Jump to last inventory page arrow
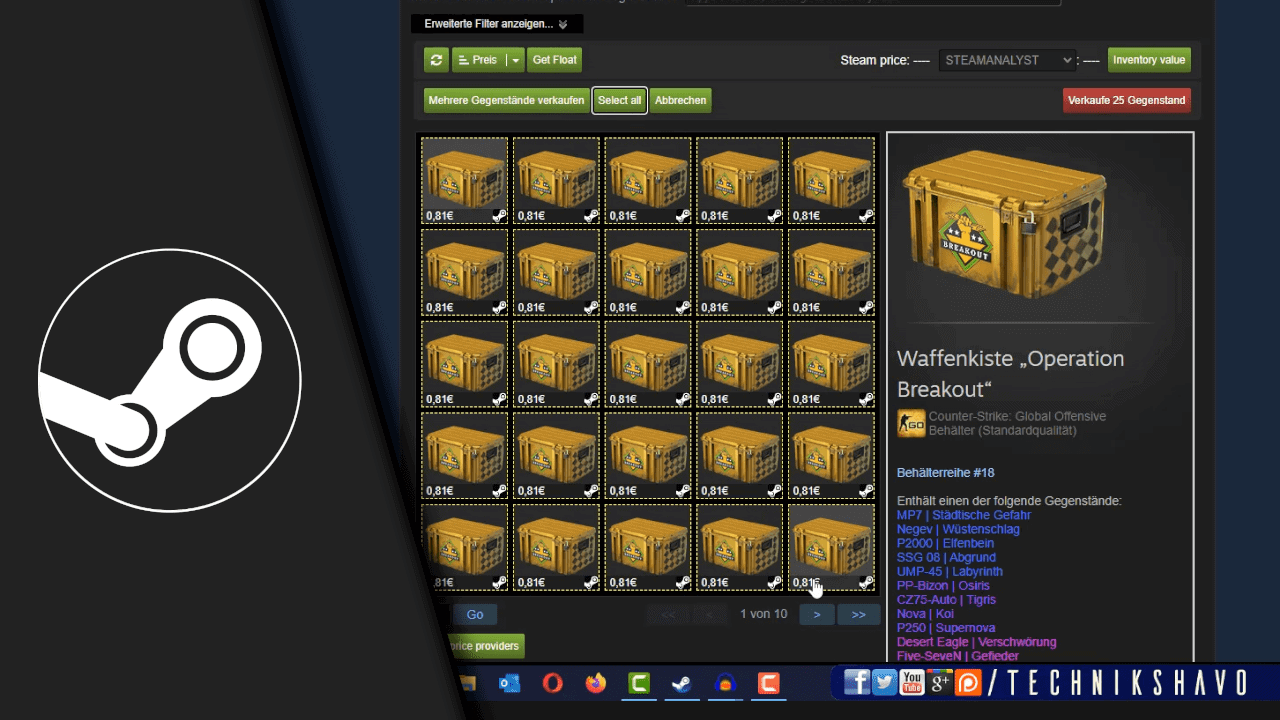The height and width of the screenshot is (720, 1280). tap(859, 614)
